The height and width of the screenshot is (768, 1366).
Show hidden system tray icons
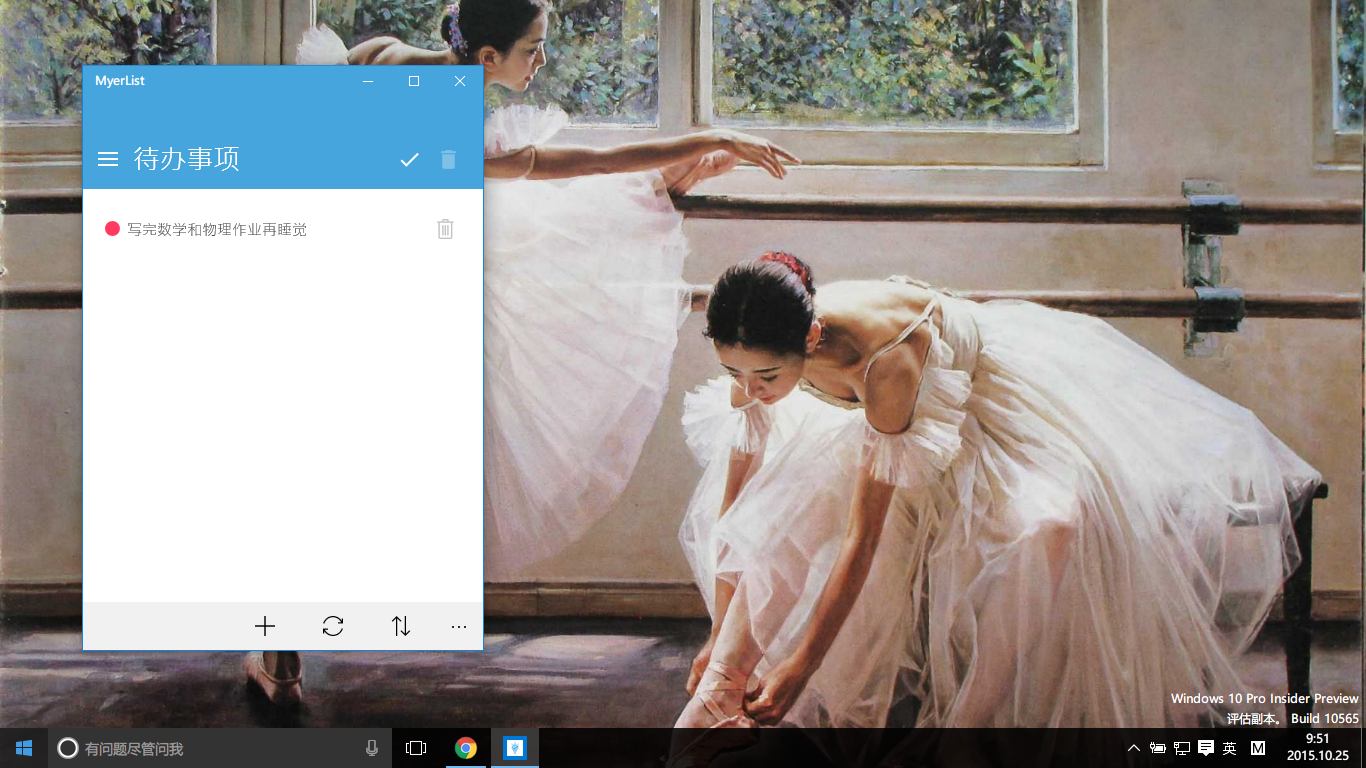[1134, 748]
